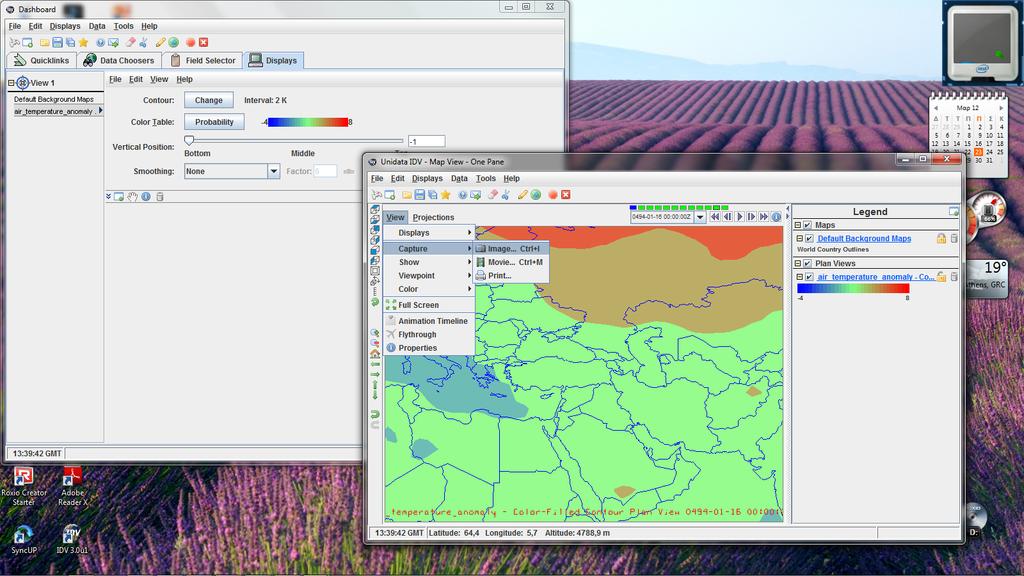Click the vertical position value field
The height and width of the screenshot is (576, 1024).
426,141
